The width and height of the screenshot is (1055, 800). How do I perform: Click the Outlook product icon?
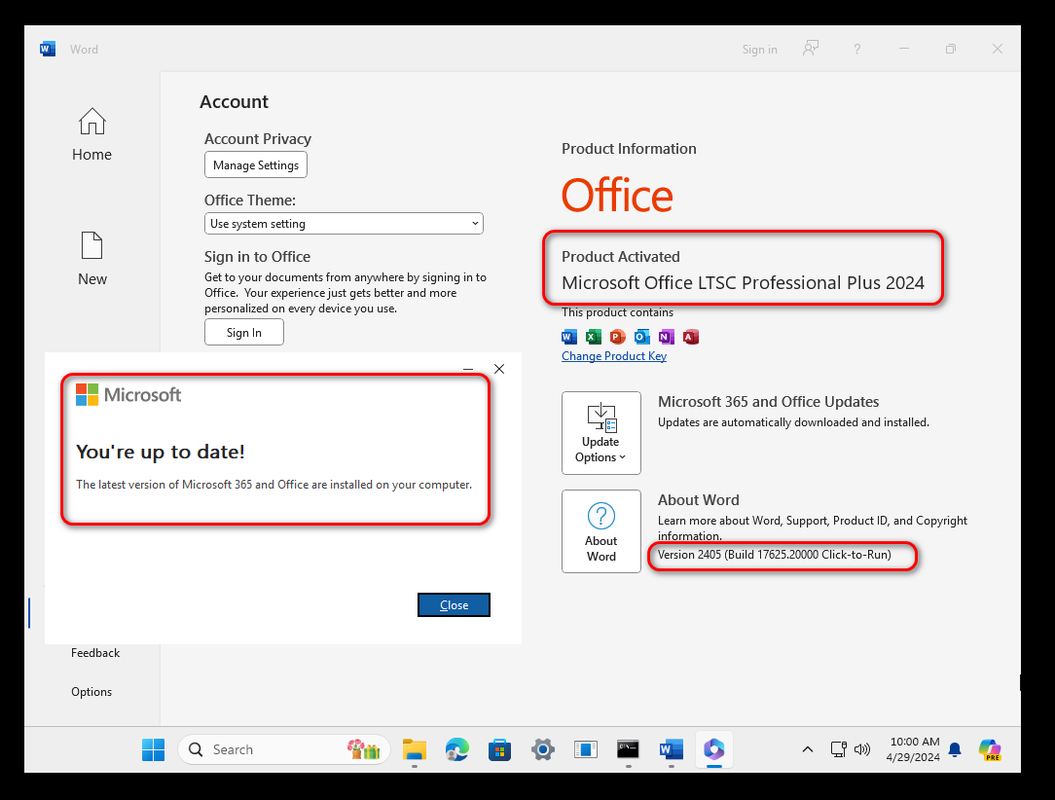(x=642, y=336)
